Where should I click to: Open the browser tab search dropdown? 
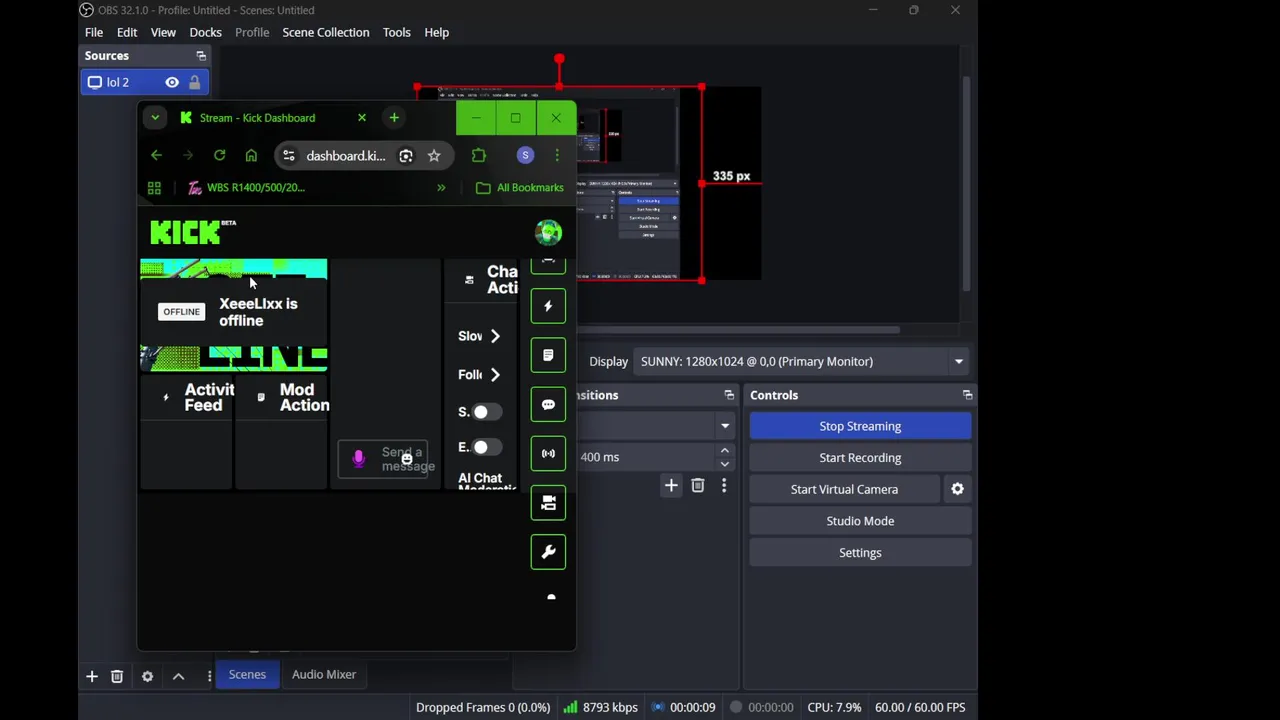155,118
